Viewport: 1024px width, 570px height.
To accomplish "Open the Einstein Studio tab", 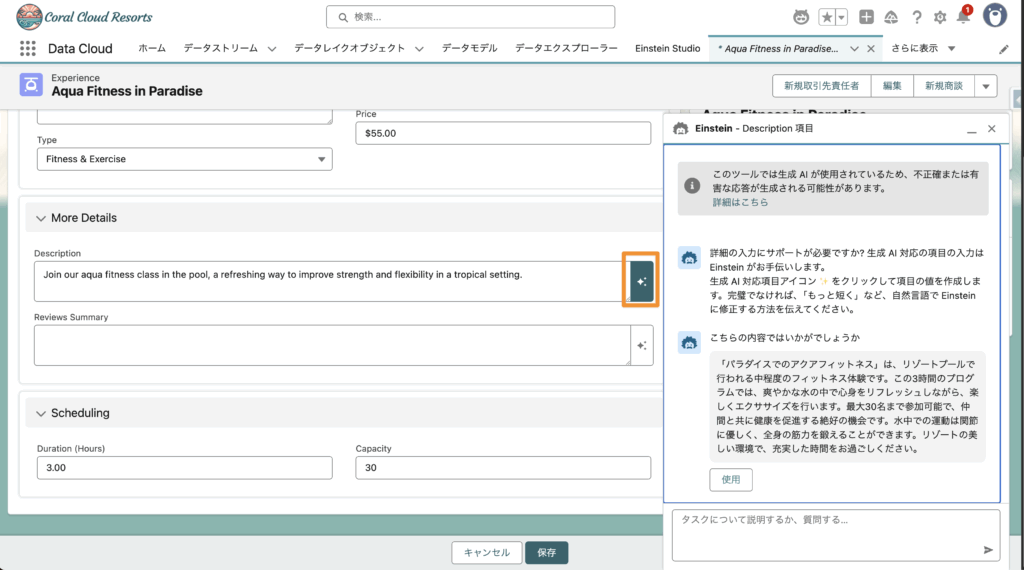I will click(x=667, y=48).
